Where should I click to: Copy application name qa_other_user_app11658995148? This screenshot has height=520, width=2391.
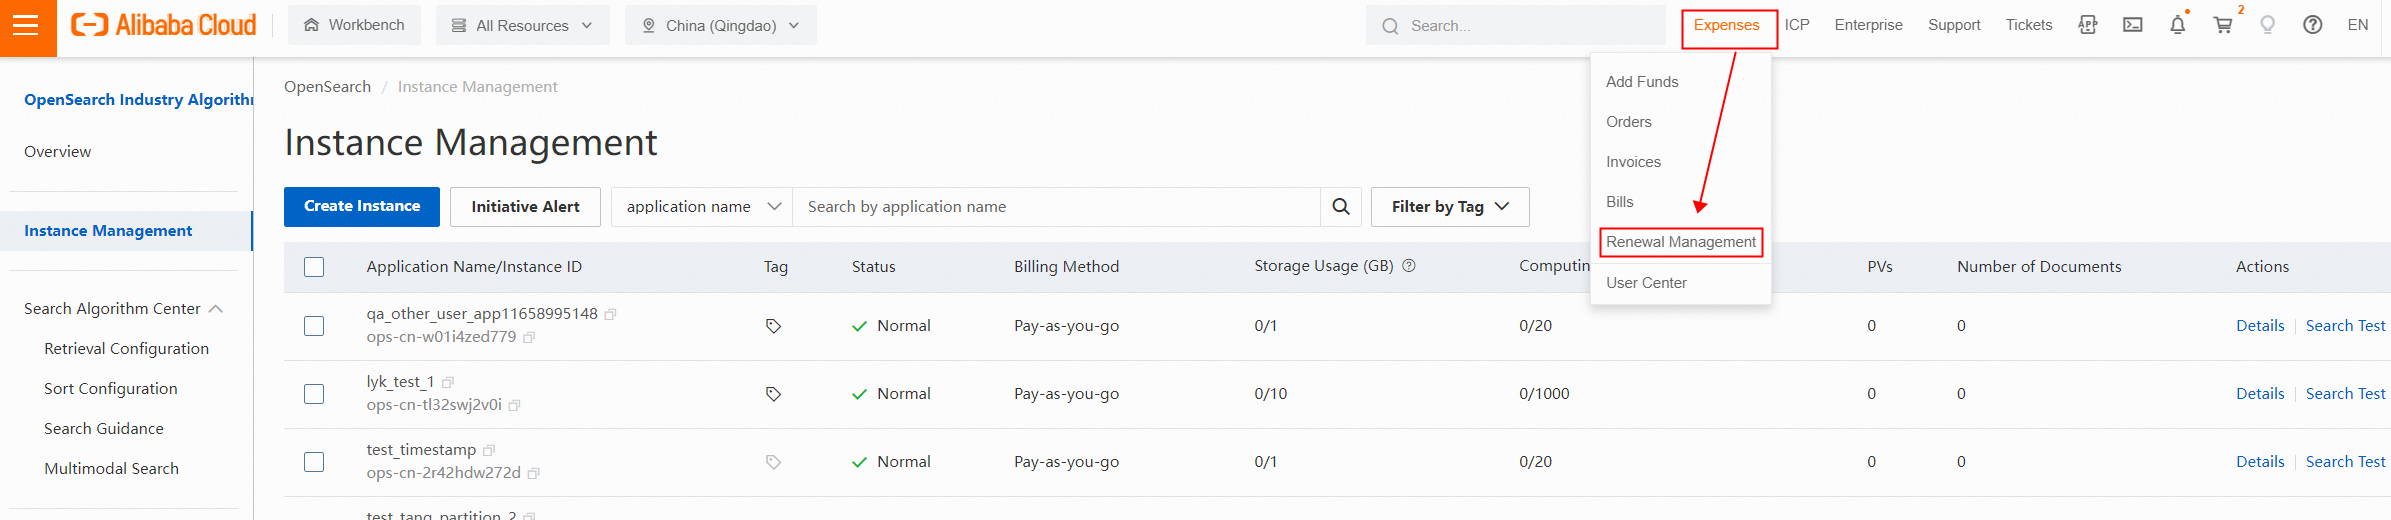(x=610, y=314)
